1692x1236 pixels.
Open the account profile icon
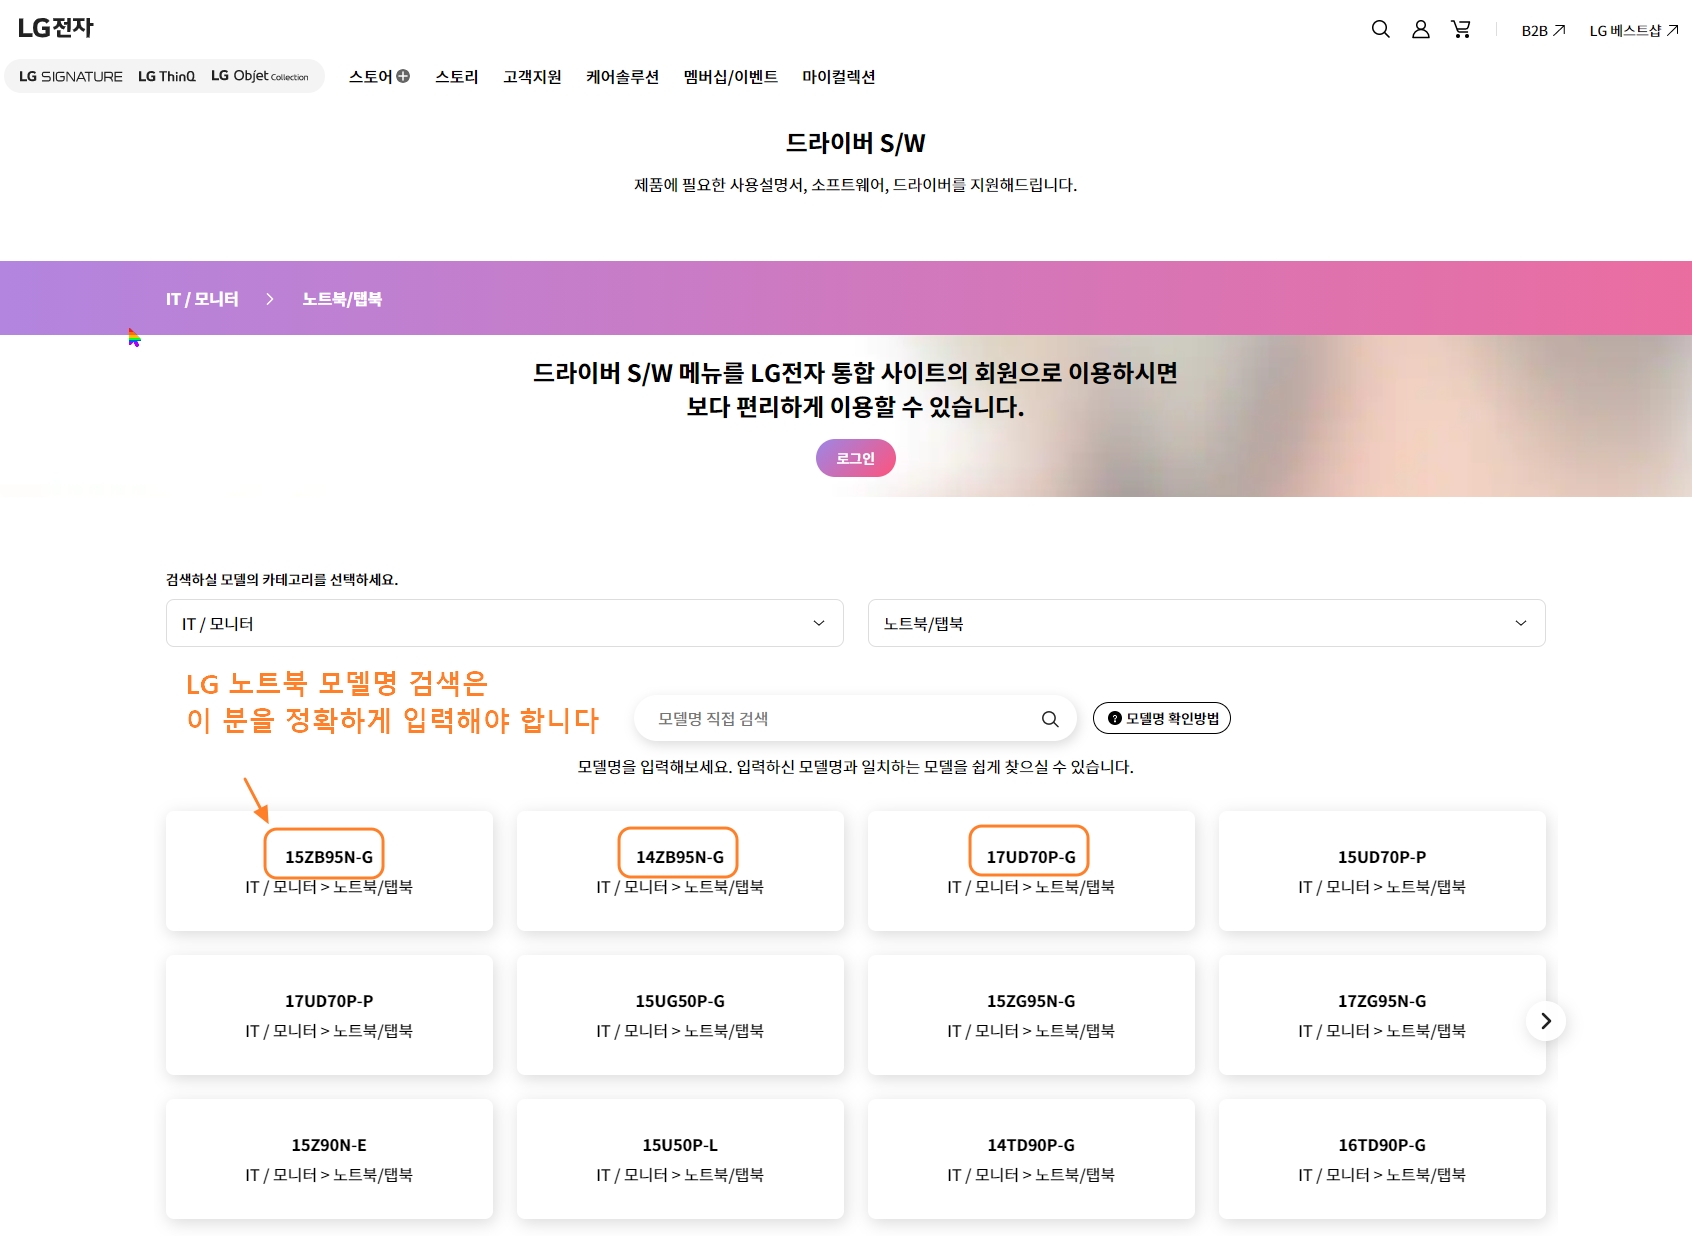tap(1421, 30)
